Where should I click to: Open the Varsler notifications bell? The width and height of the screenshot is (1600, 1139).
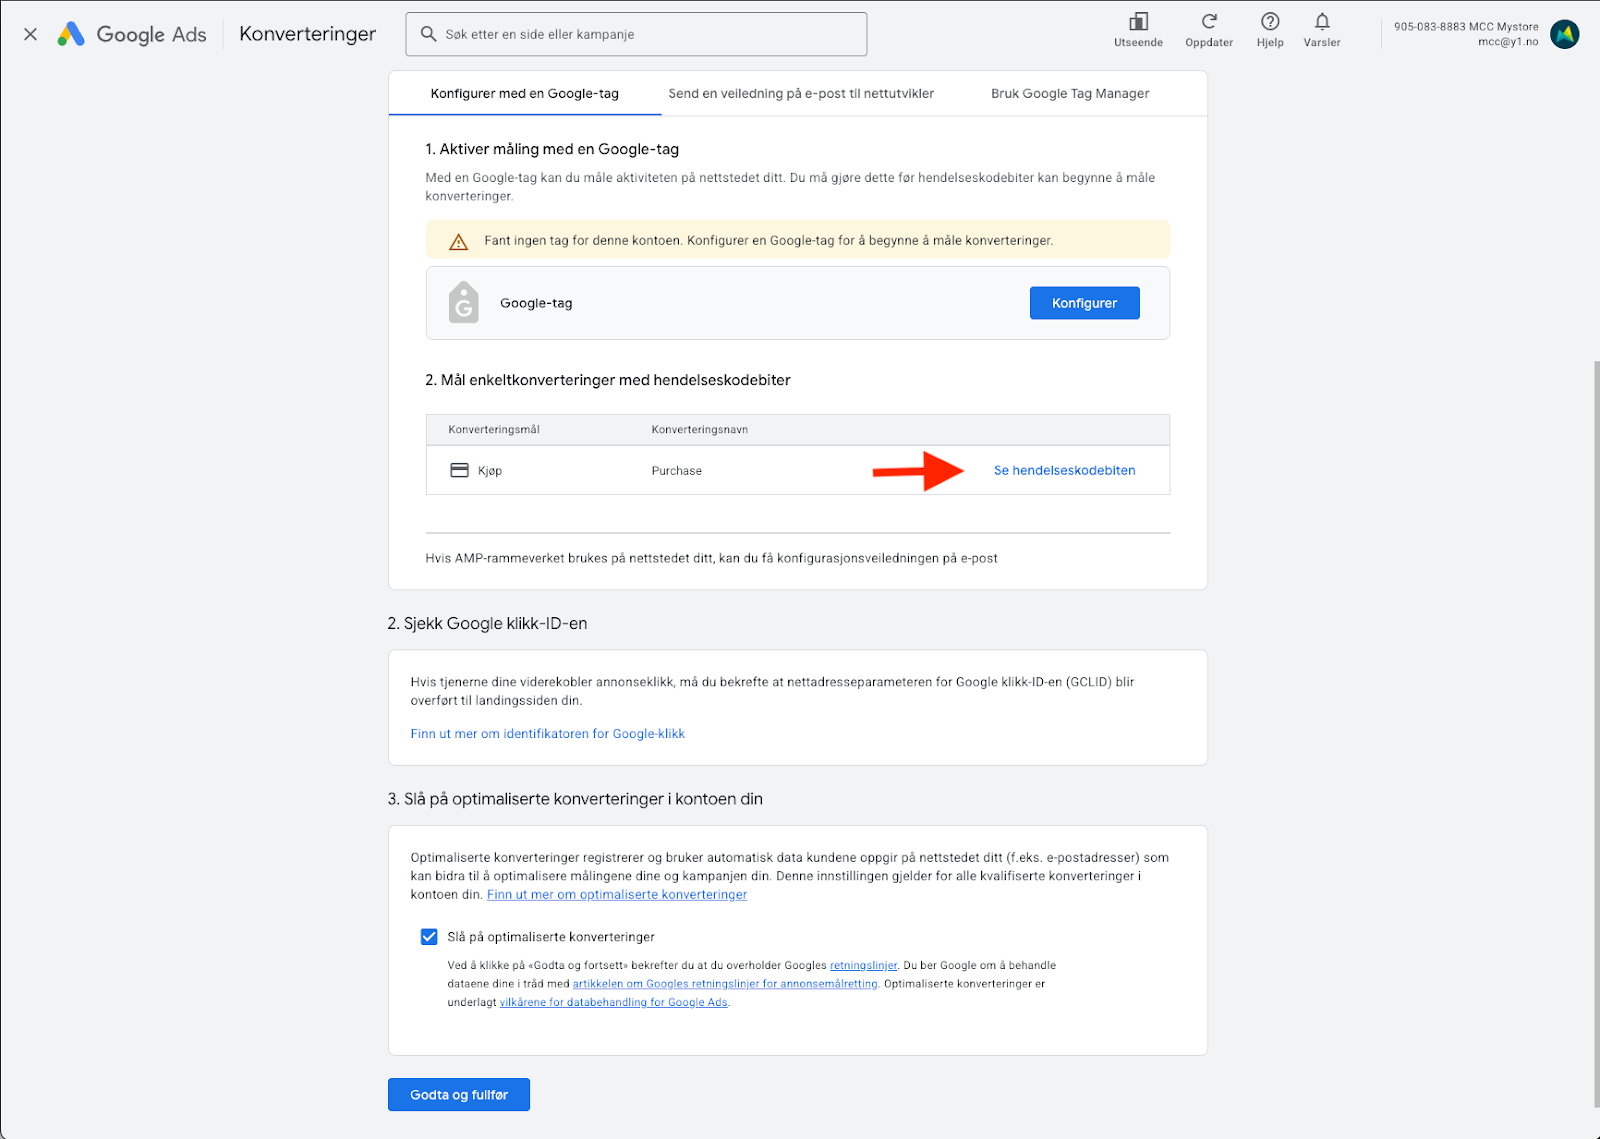click(x=1322, y=22)
